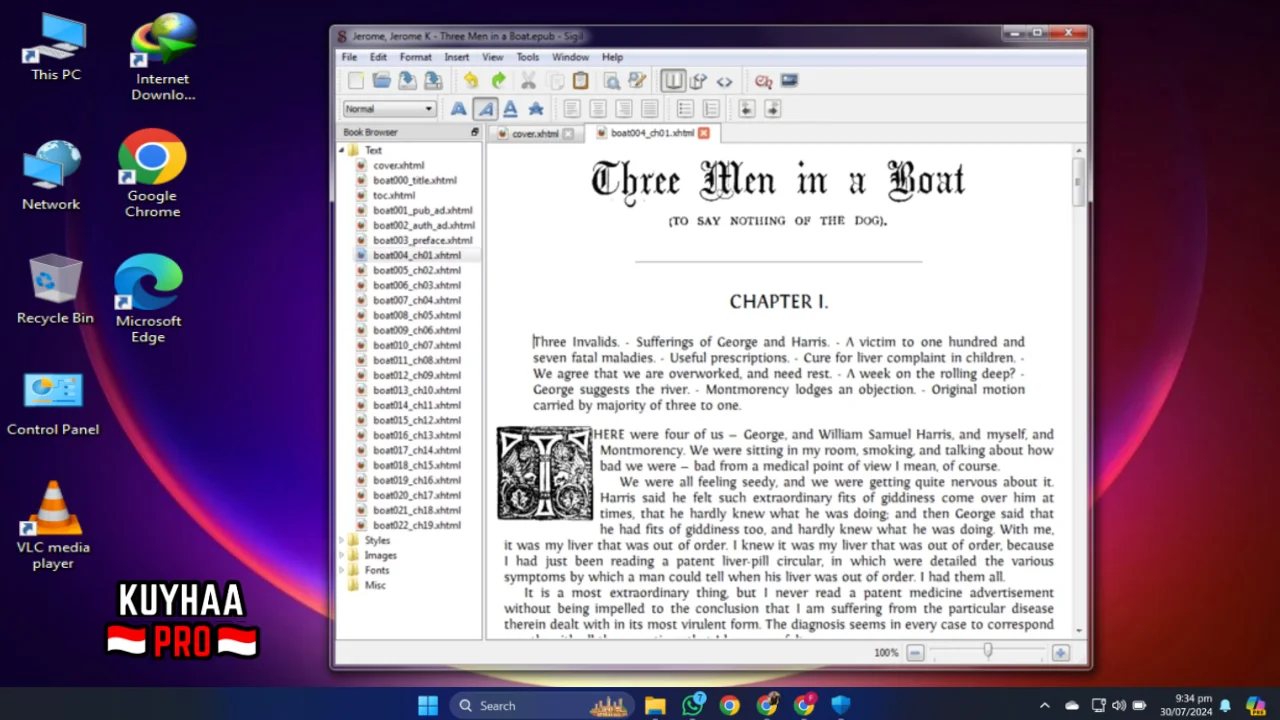The height and width of the screenshot is (720, 1280).
Task: Switch to Book View icon
Action: coord(673,81)
